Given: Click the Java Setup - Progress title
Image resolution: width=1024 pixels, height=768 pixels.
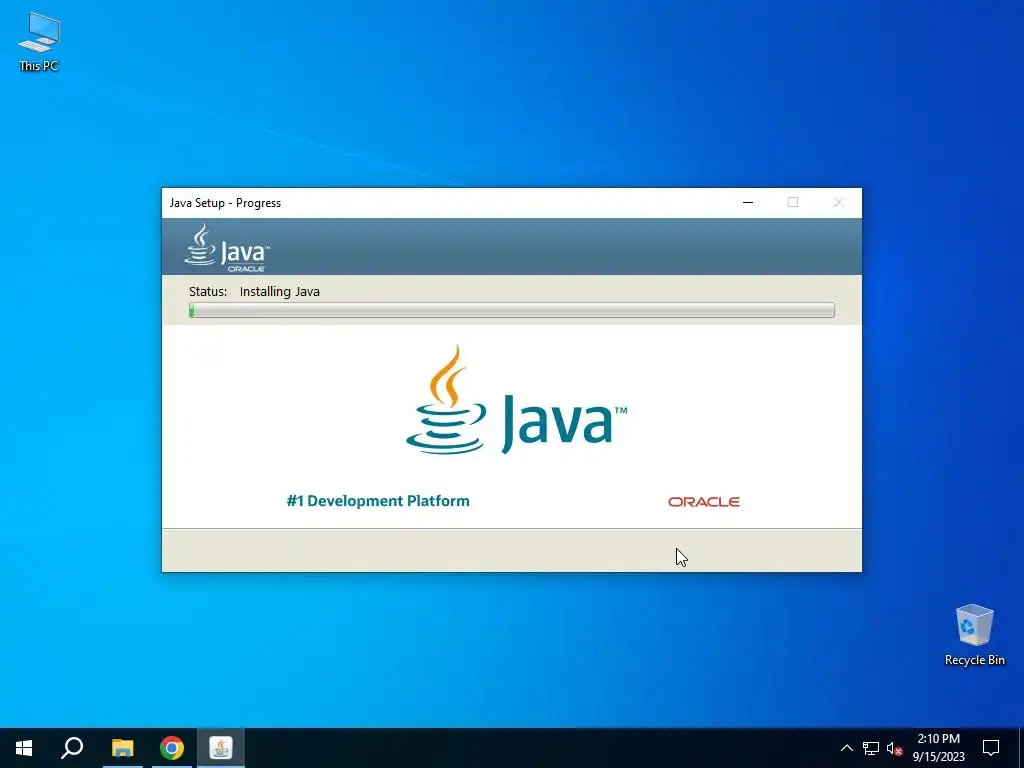Looking at the screenshot, I should point(225,202).
